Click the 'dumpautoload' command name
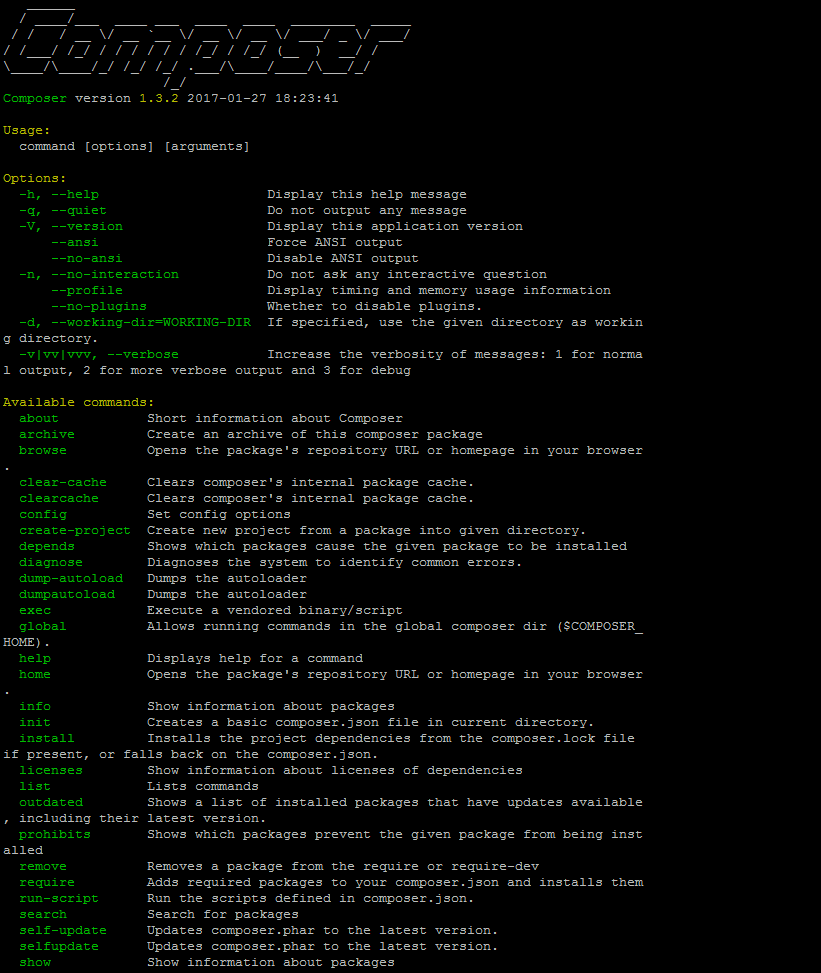The width and height of the screenshot is (821, 973). pos(66,594)
